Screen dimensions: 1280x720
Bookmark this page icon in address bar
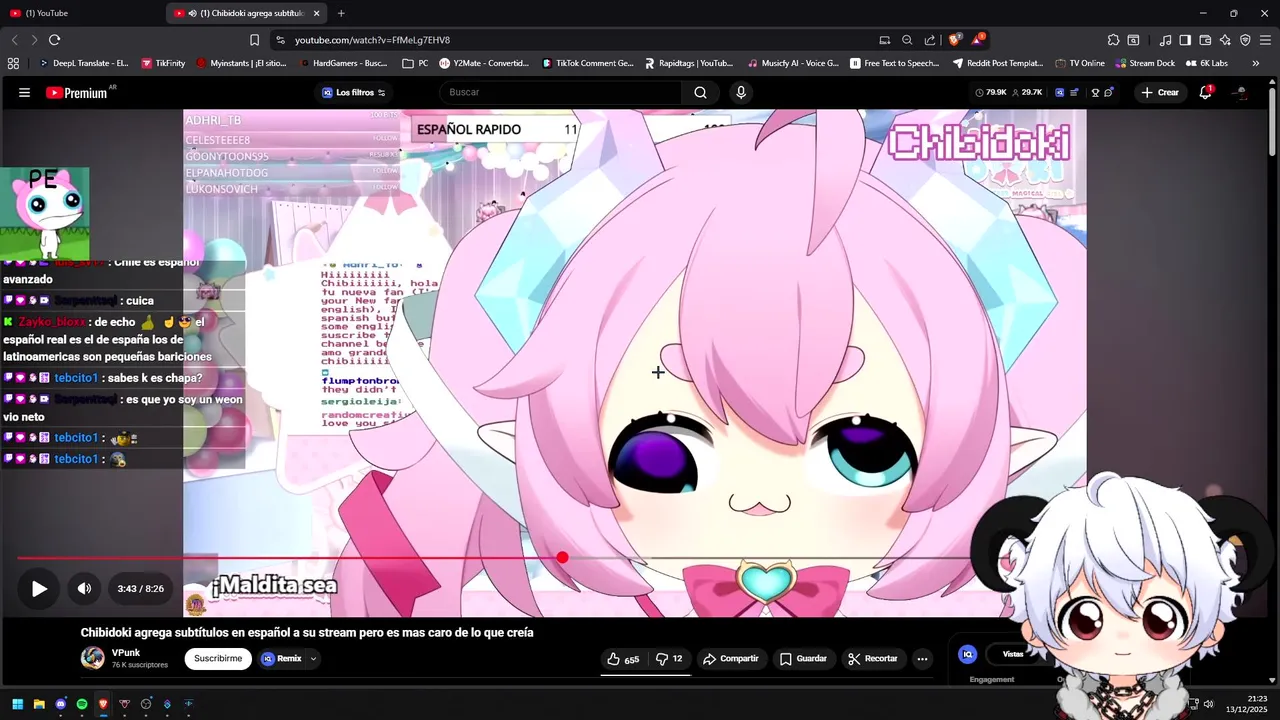coord(254,40)
